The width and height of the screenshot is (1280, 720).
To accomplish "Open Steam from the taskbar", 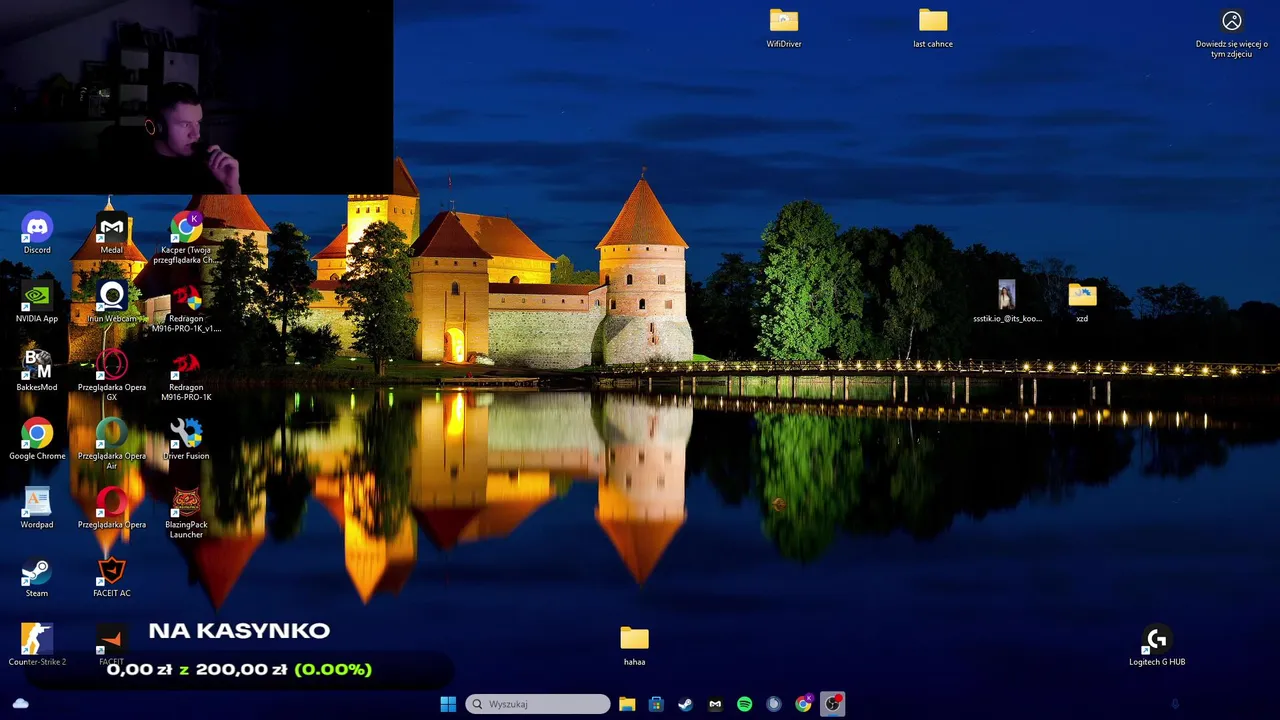I will (685, 704).
